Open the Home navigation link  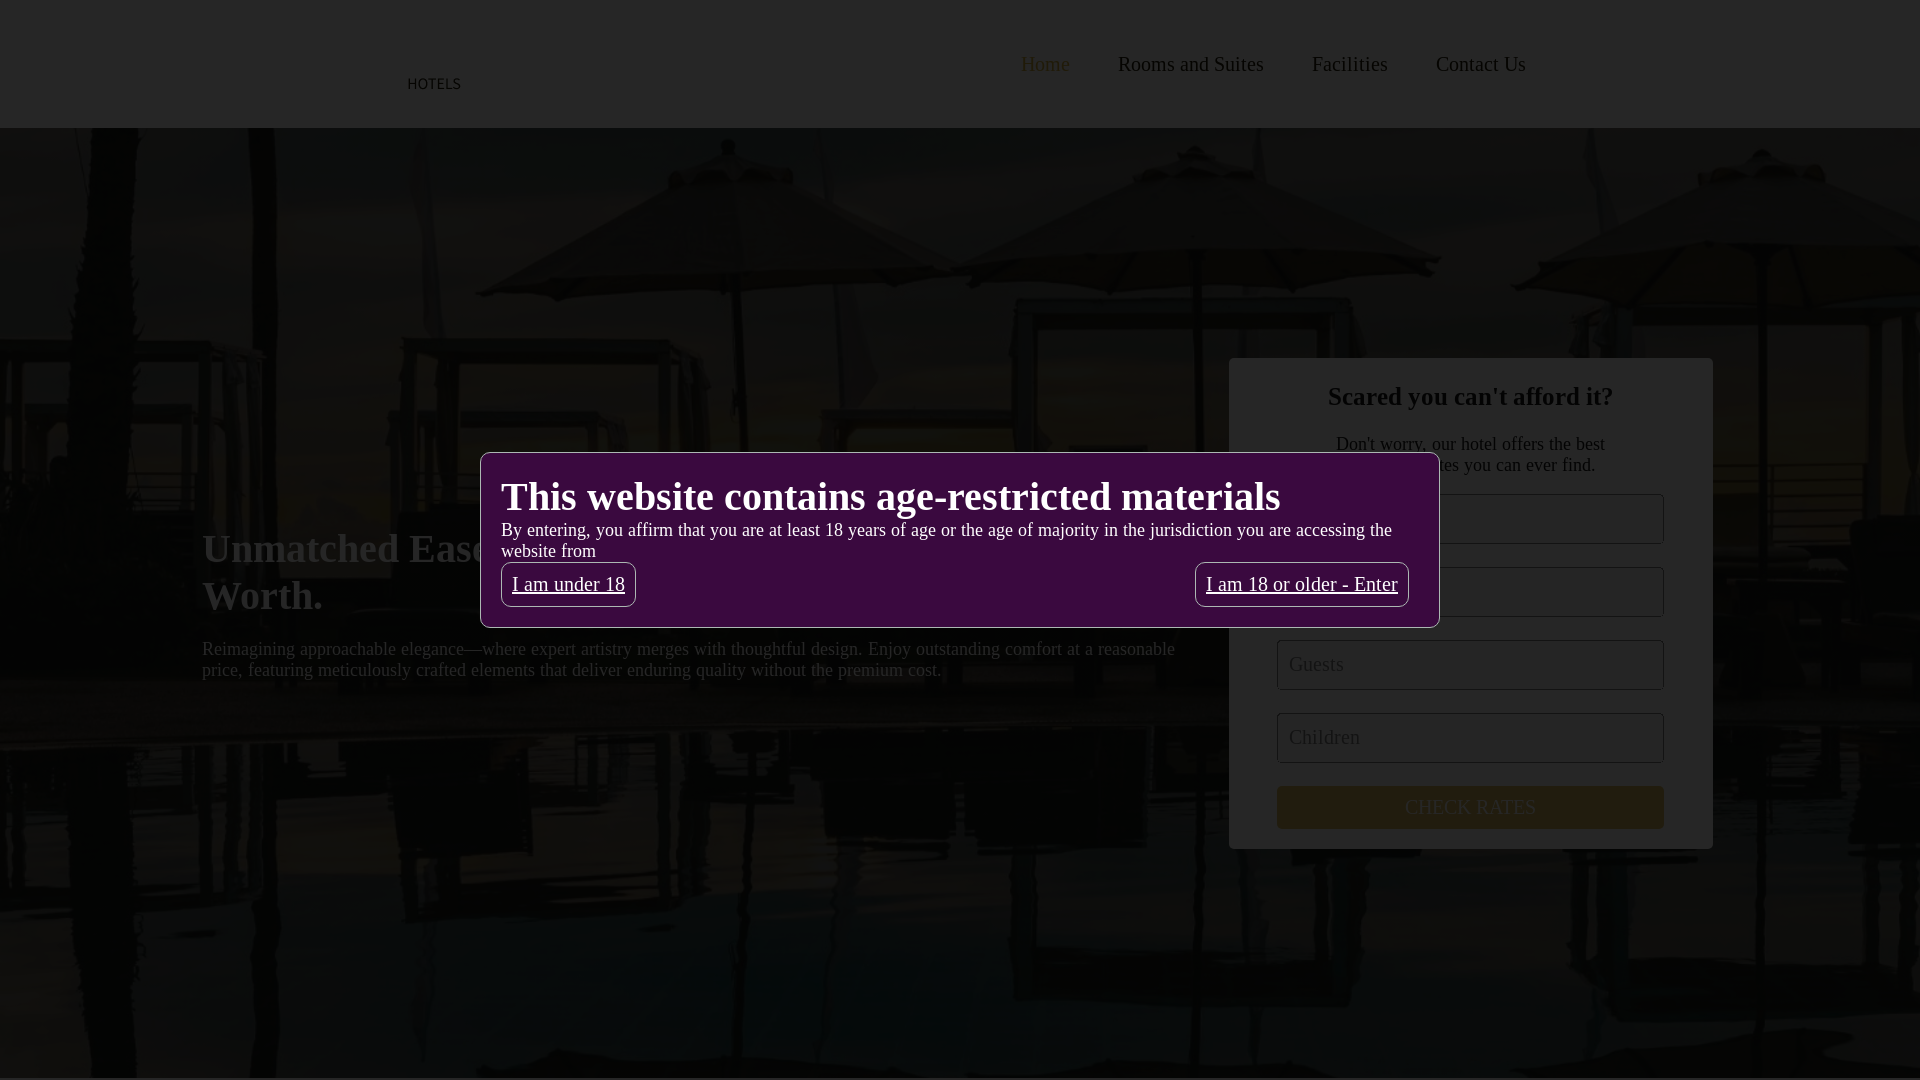(1045, 64)
